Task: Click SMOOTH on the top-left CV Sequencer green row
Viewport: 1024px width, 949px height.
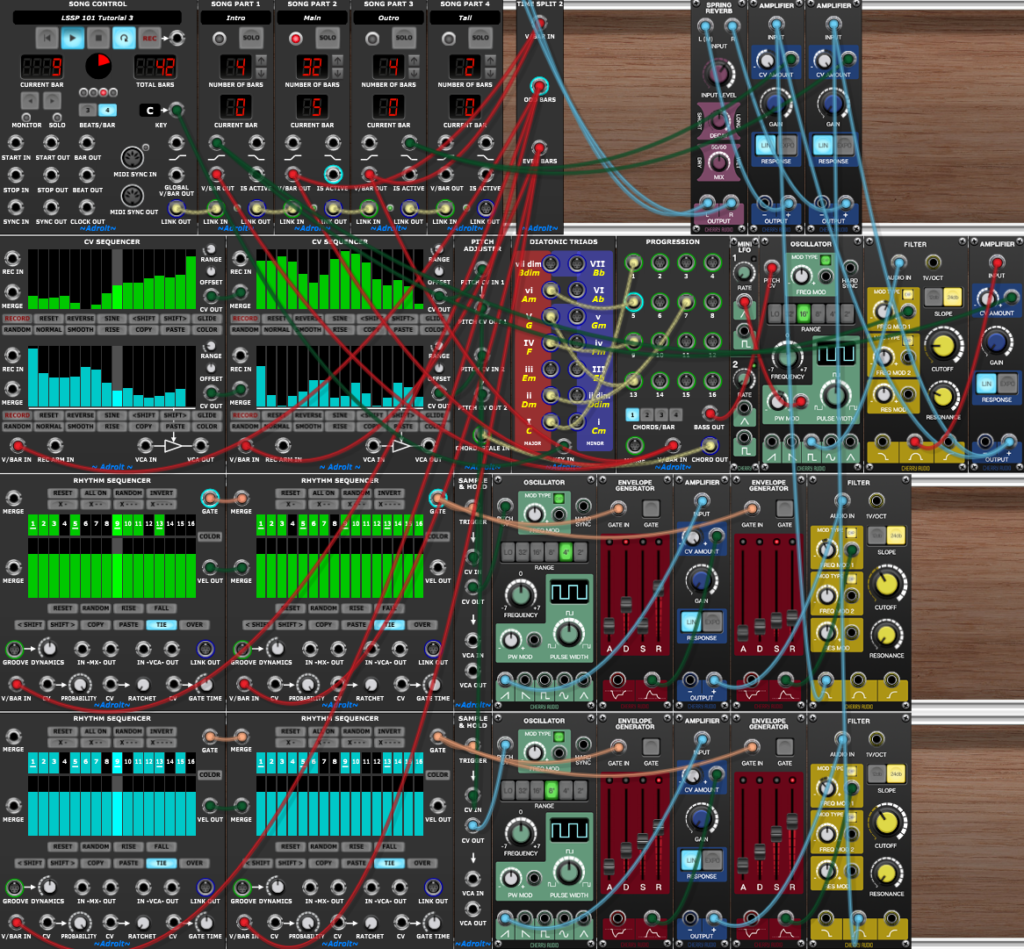Action: 80,330
